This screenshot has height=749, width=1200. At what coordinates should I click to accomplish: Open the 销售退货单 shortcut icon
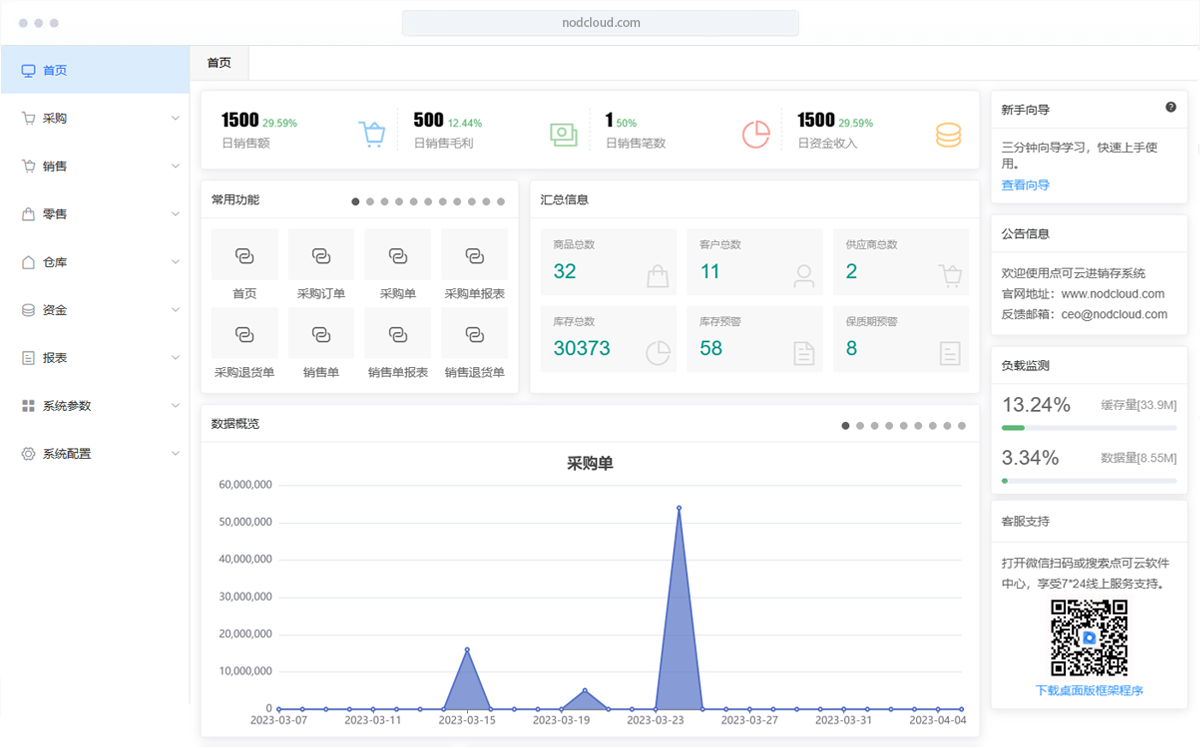(474, 334)
